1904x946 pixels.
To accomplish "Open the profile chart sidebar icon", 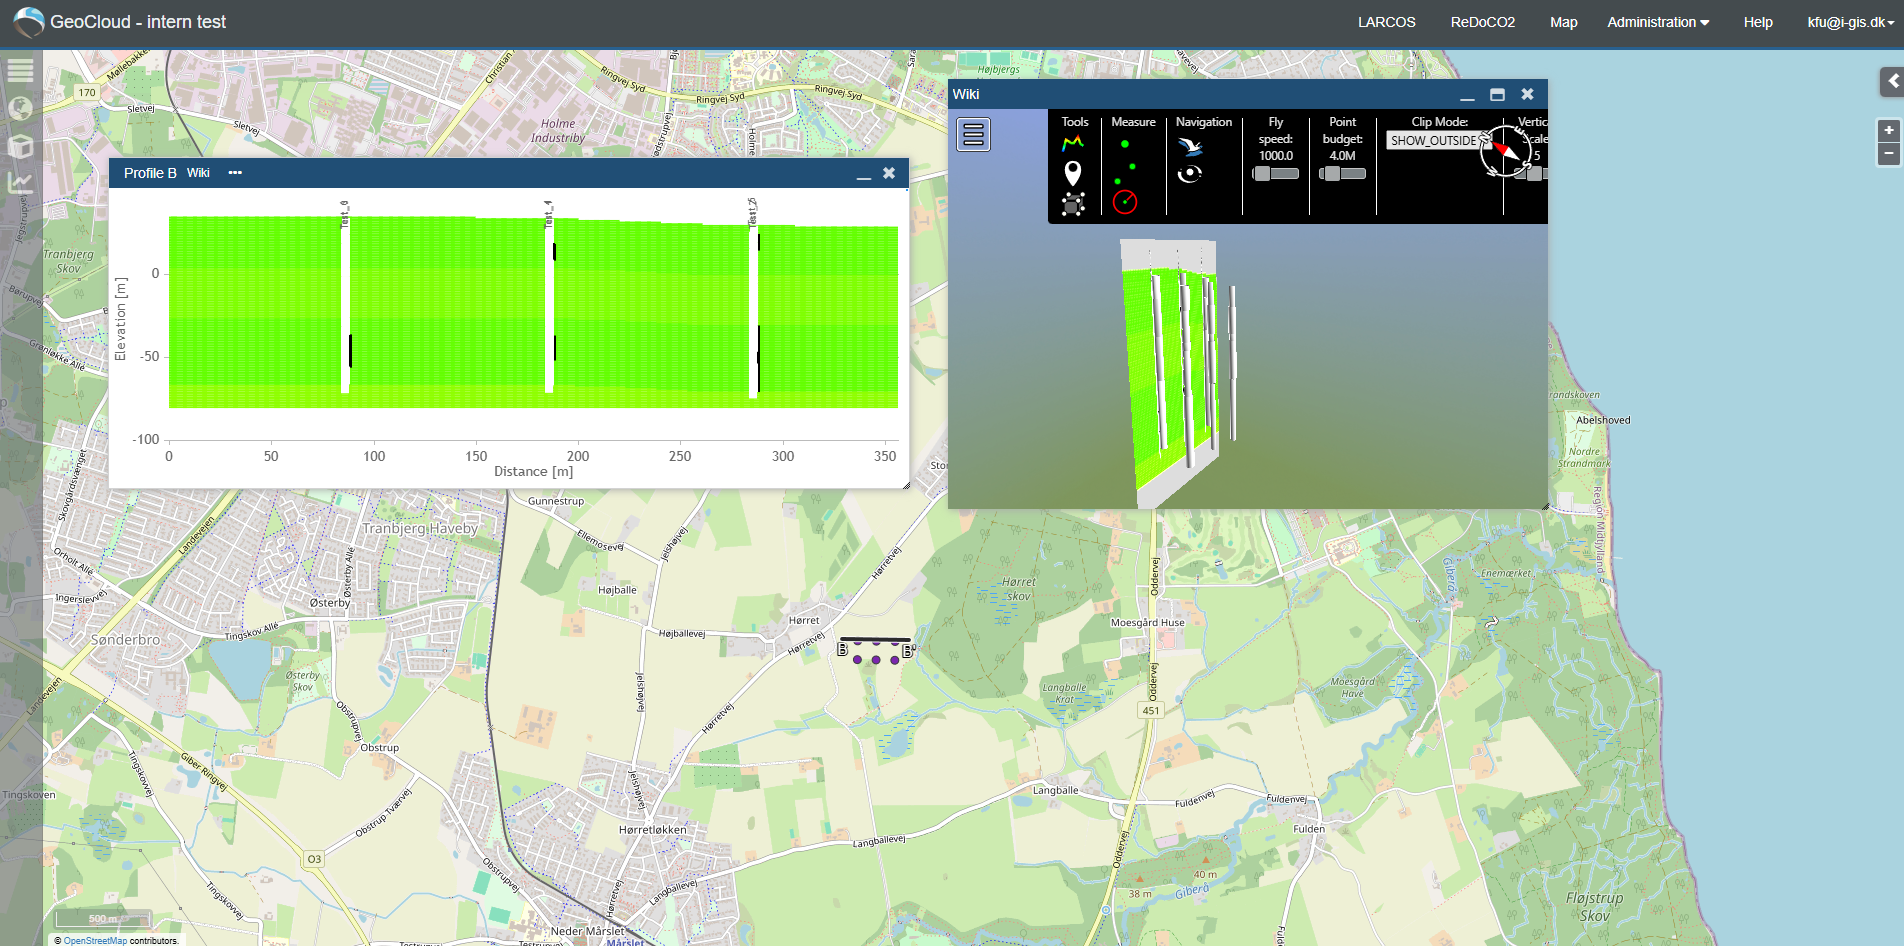I will coord(20,183).
